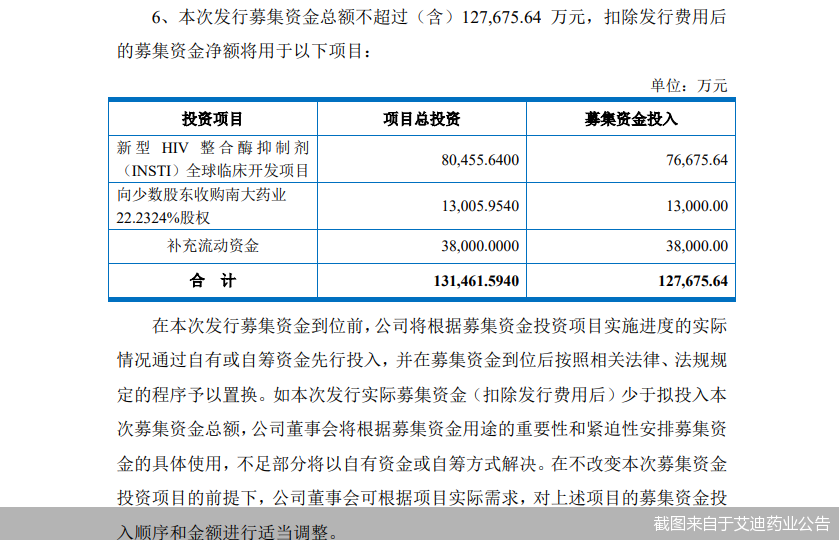This screenshot has width=839, height=540.
Task: Click the 募集资金投入 column header
Action: (x=631, y=119)
